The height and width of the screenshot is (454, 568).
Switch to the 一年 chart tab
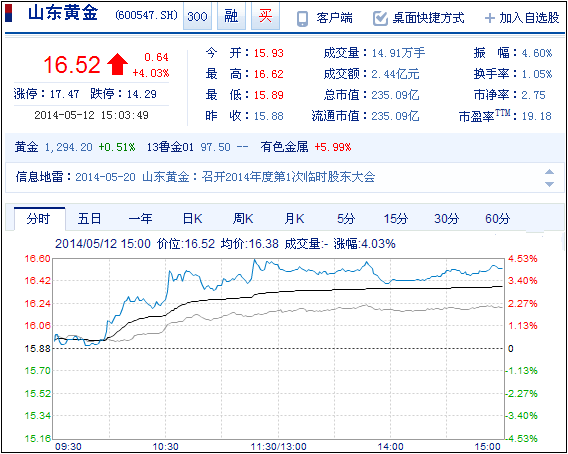[x=141, y=219]
